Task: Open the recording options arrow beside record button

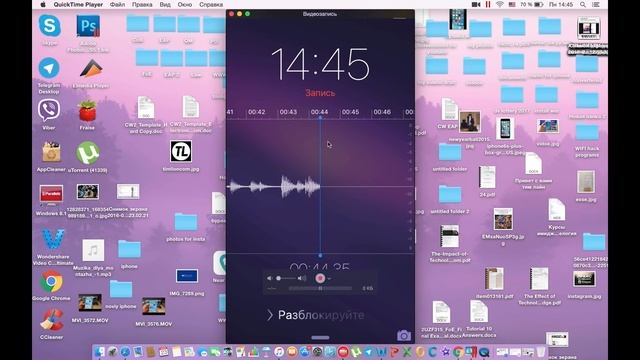Action: coord(329,279)
